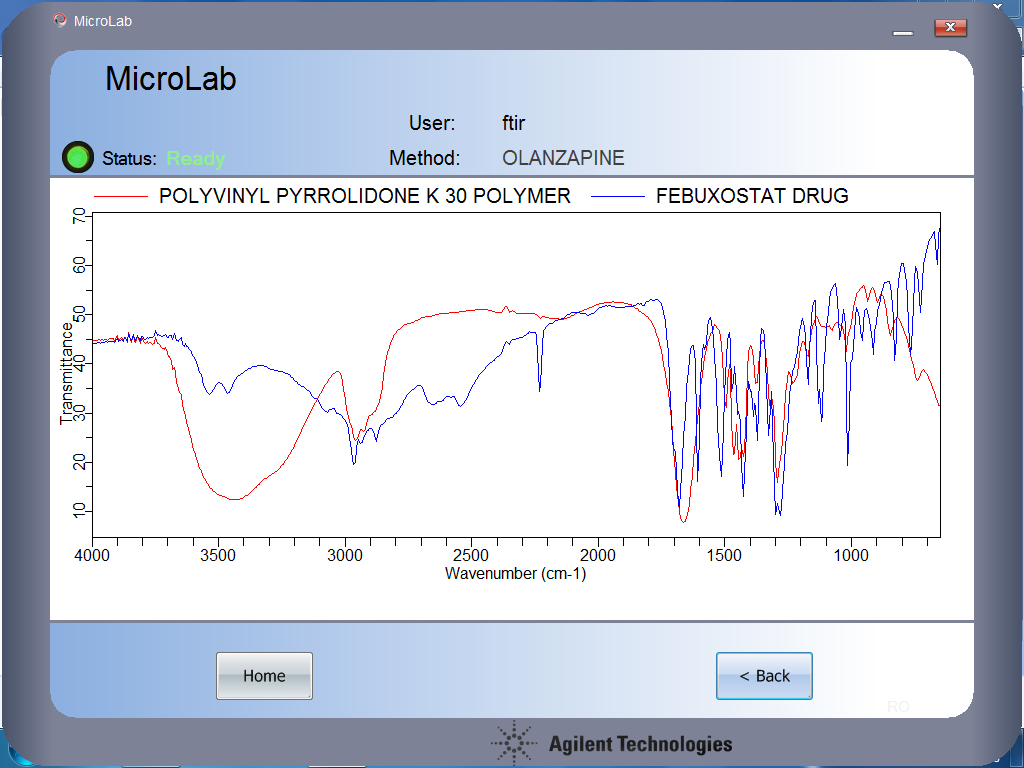The height and width of the screenshot is (768, 1024).
Task: Click the ftir user name value
Action: point(514,124)
